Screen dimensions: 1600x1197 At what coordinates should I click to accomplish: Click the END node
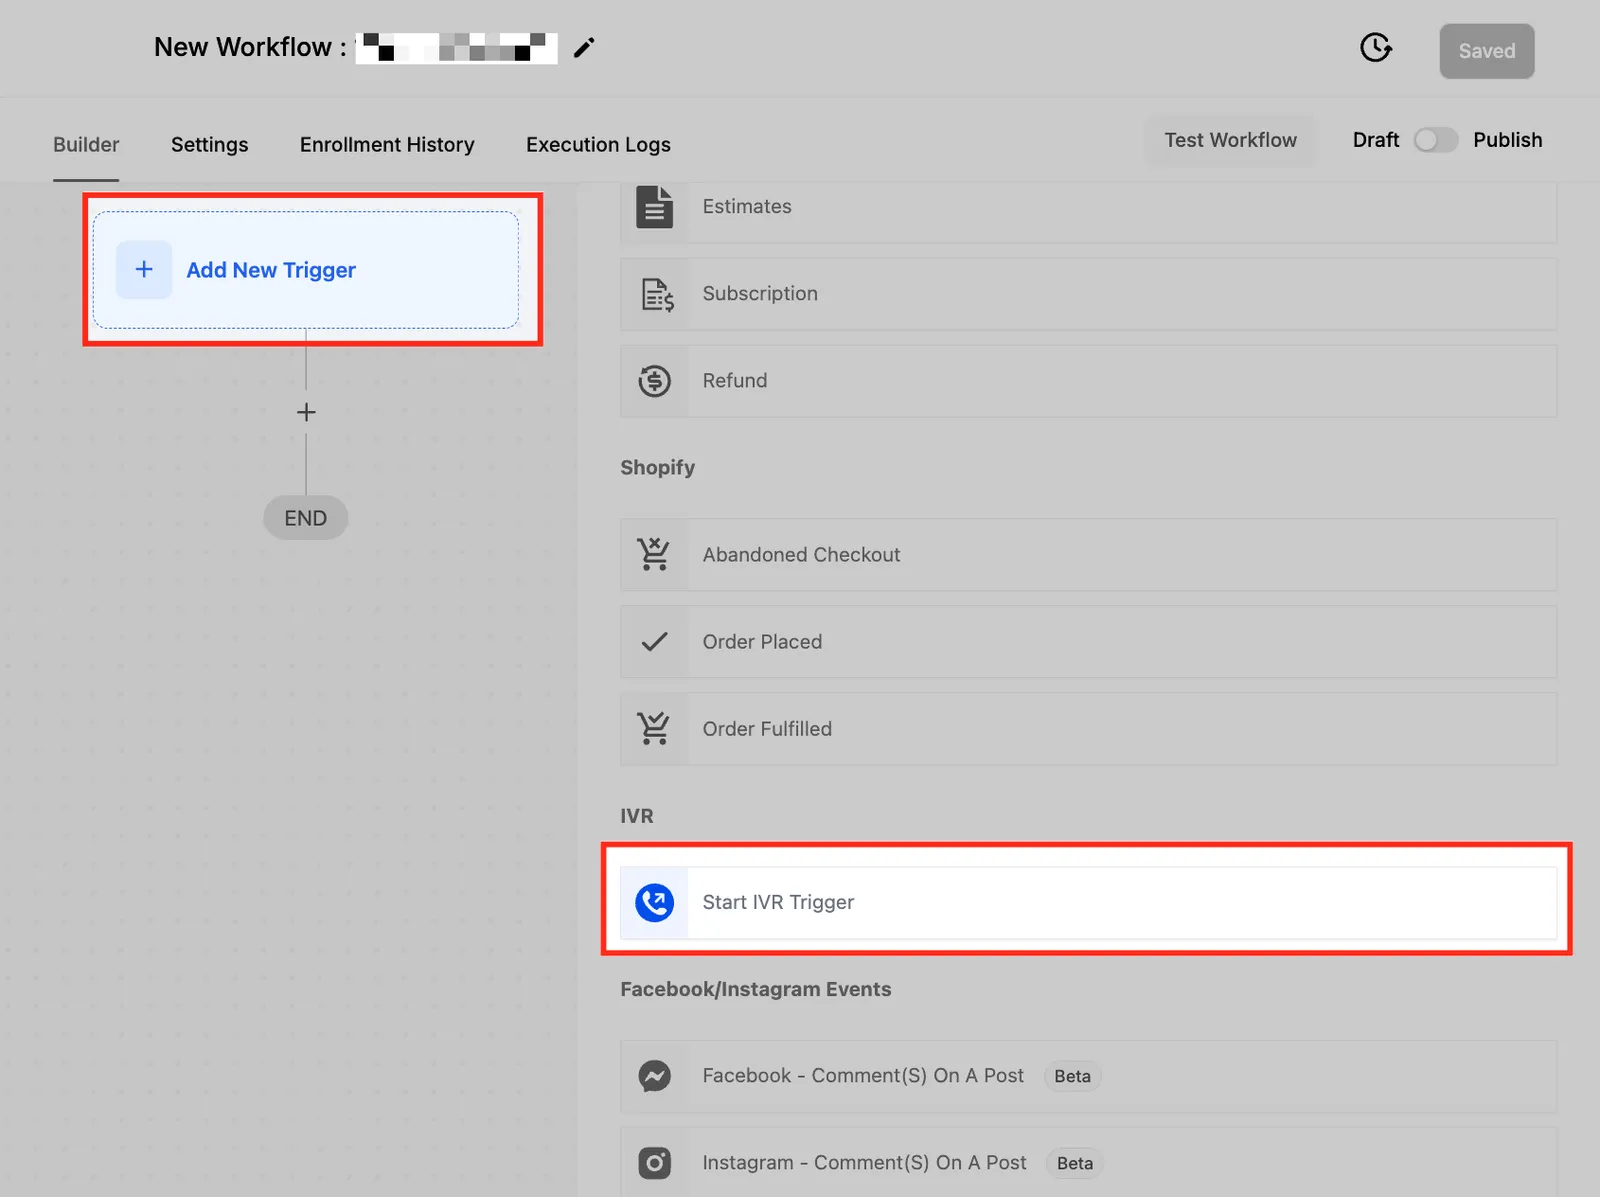[306, 518]
